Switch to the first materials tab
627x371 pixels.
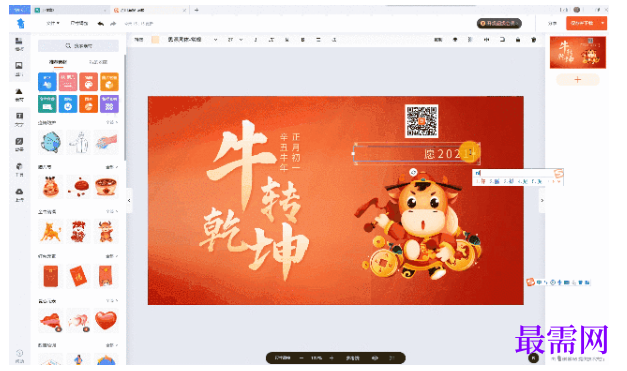(58, 62)
